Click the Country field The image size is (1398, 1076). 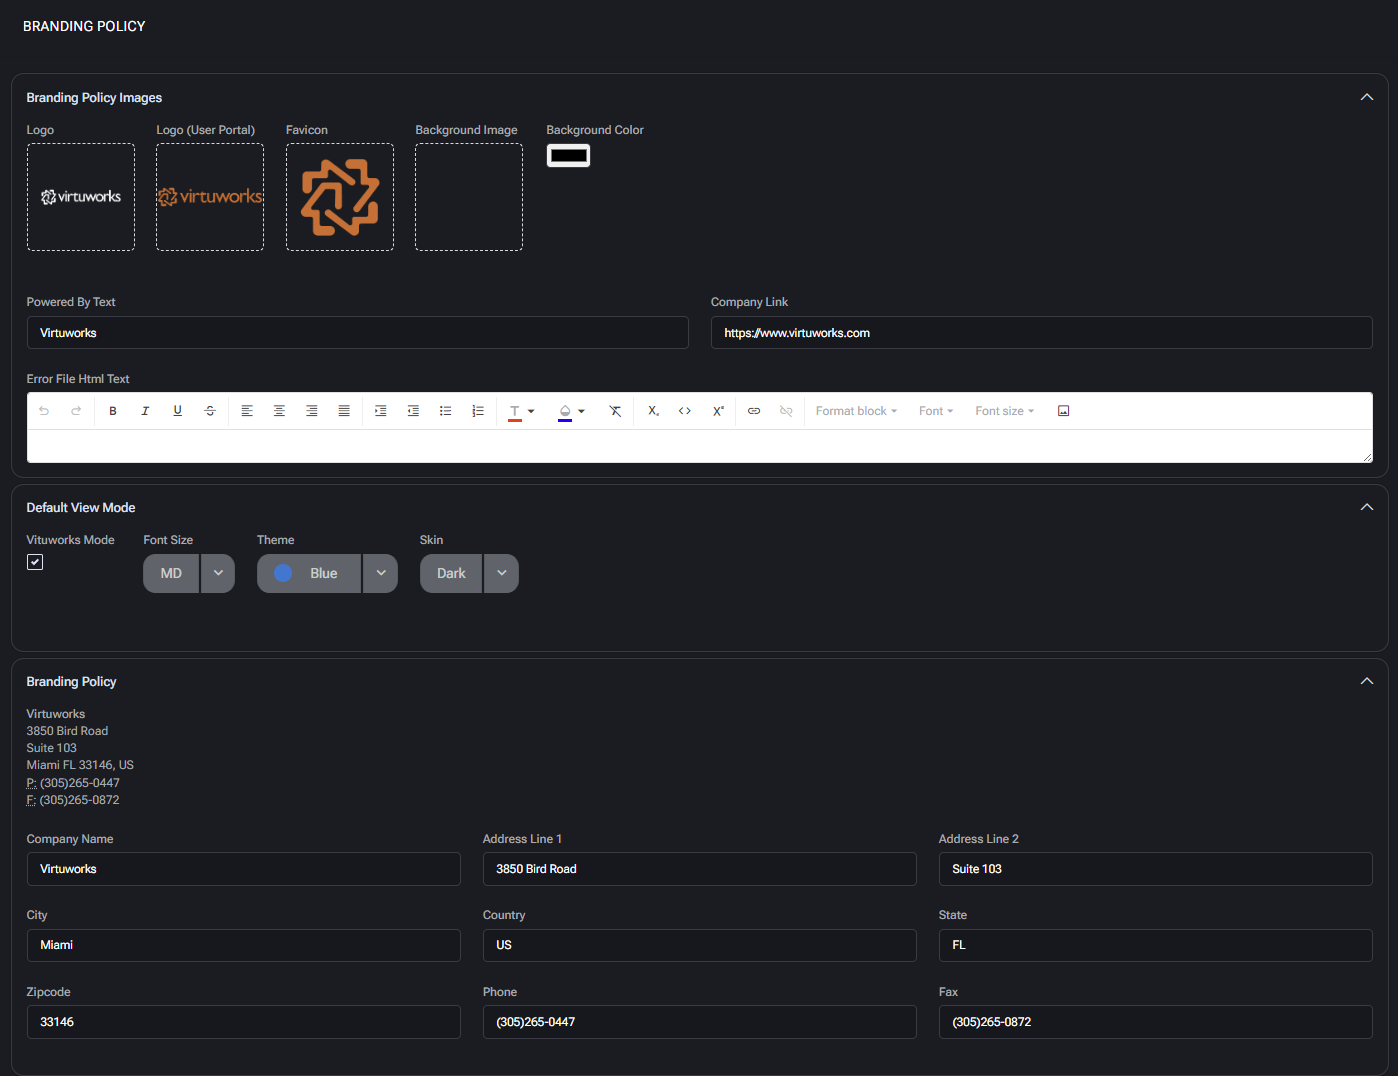699,945
